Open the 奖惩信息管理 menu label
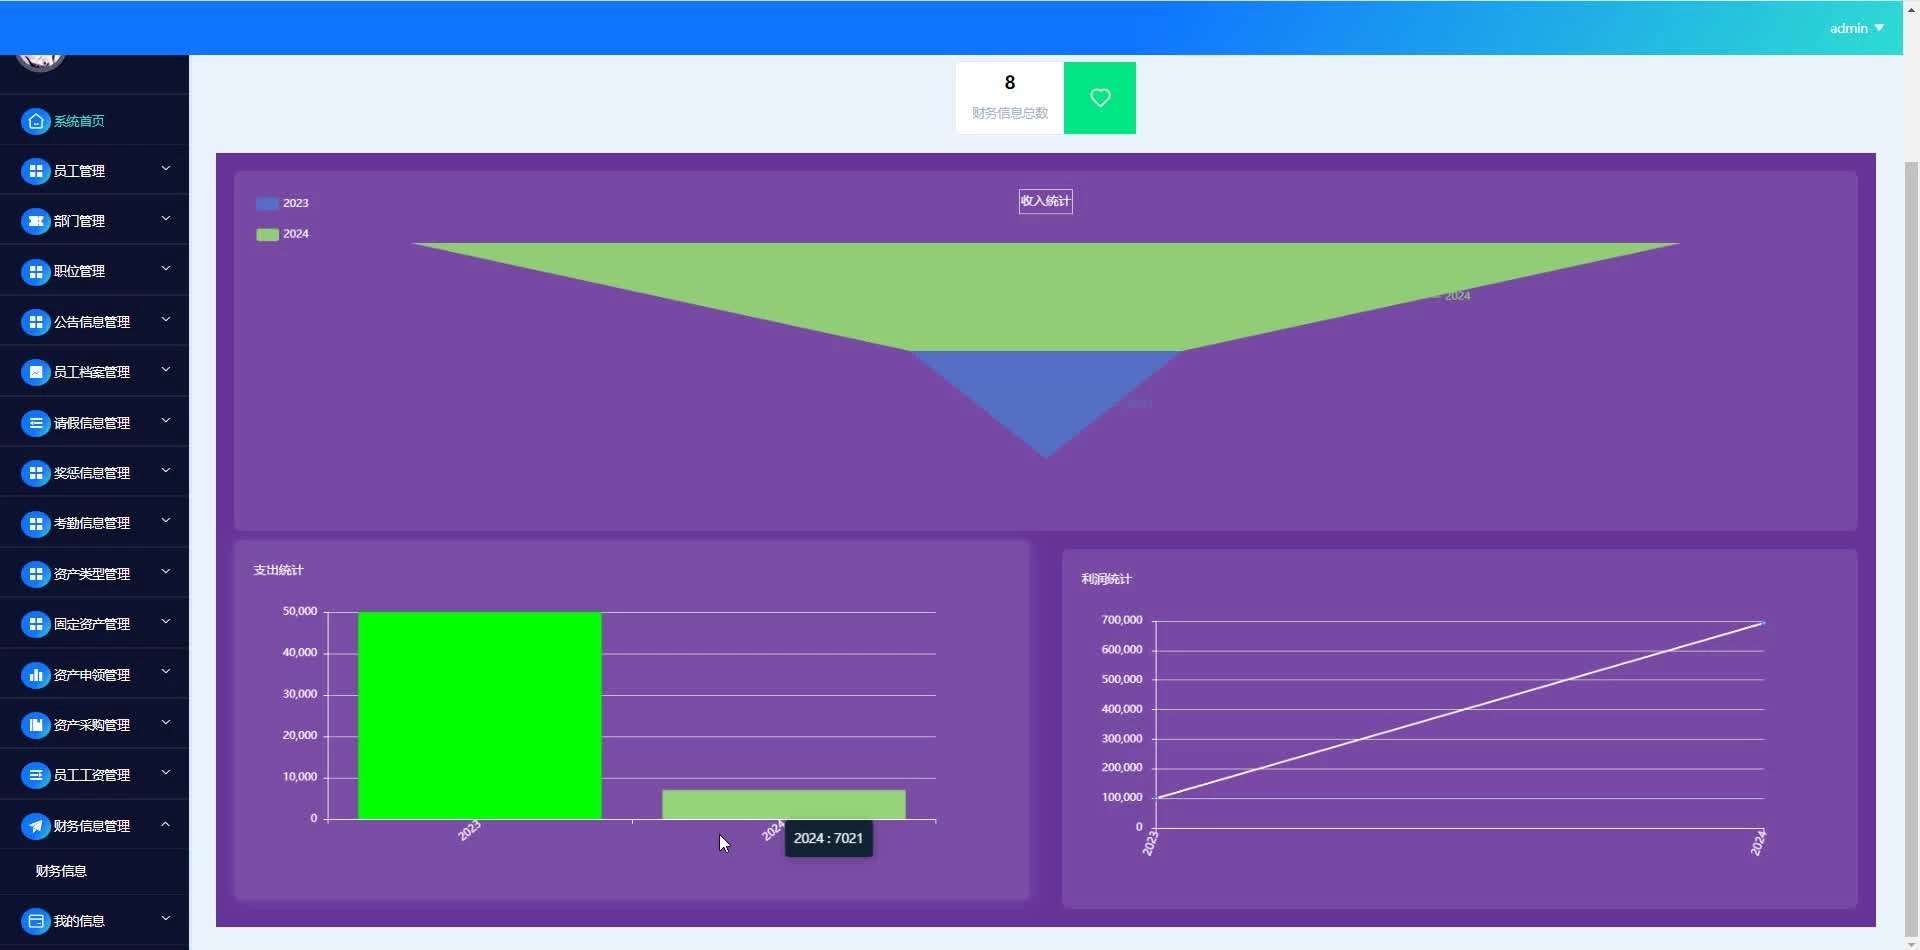Viewport: 1920px width, 950px height. (92, 473)
